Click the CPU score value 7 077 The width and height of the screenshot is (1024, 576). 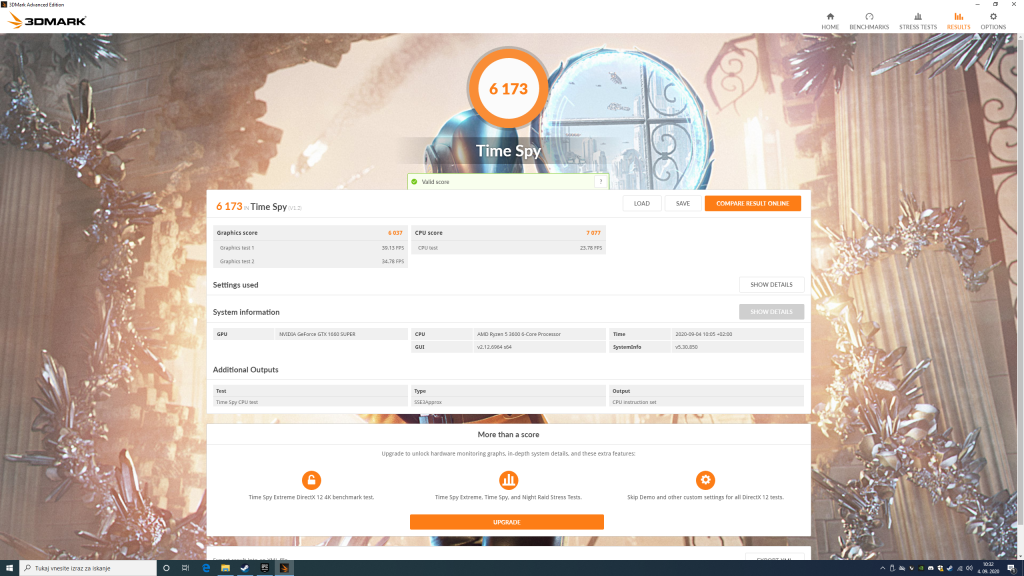(593, 232)
